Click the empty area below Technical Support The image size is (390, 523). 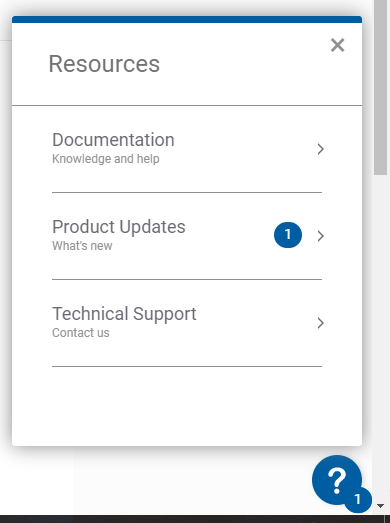tap(187, 406)
